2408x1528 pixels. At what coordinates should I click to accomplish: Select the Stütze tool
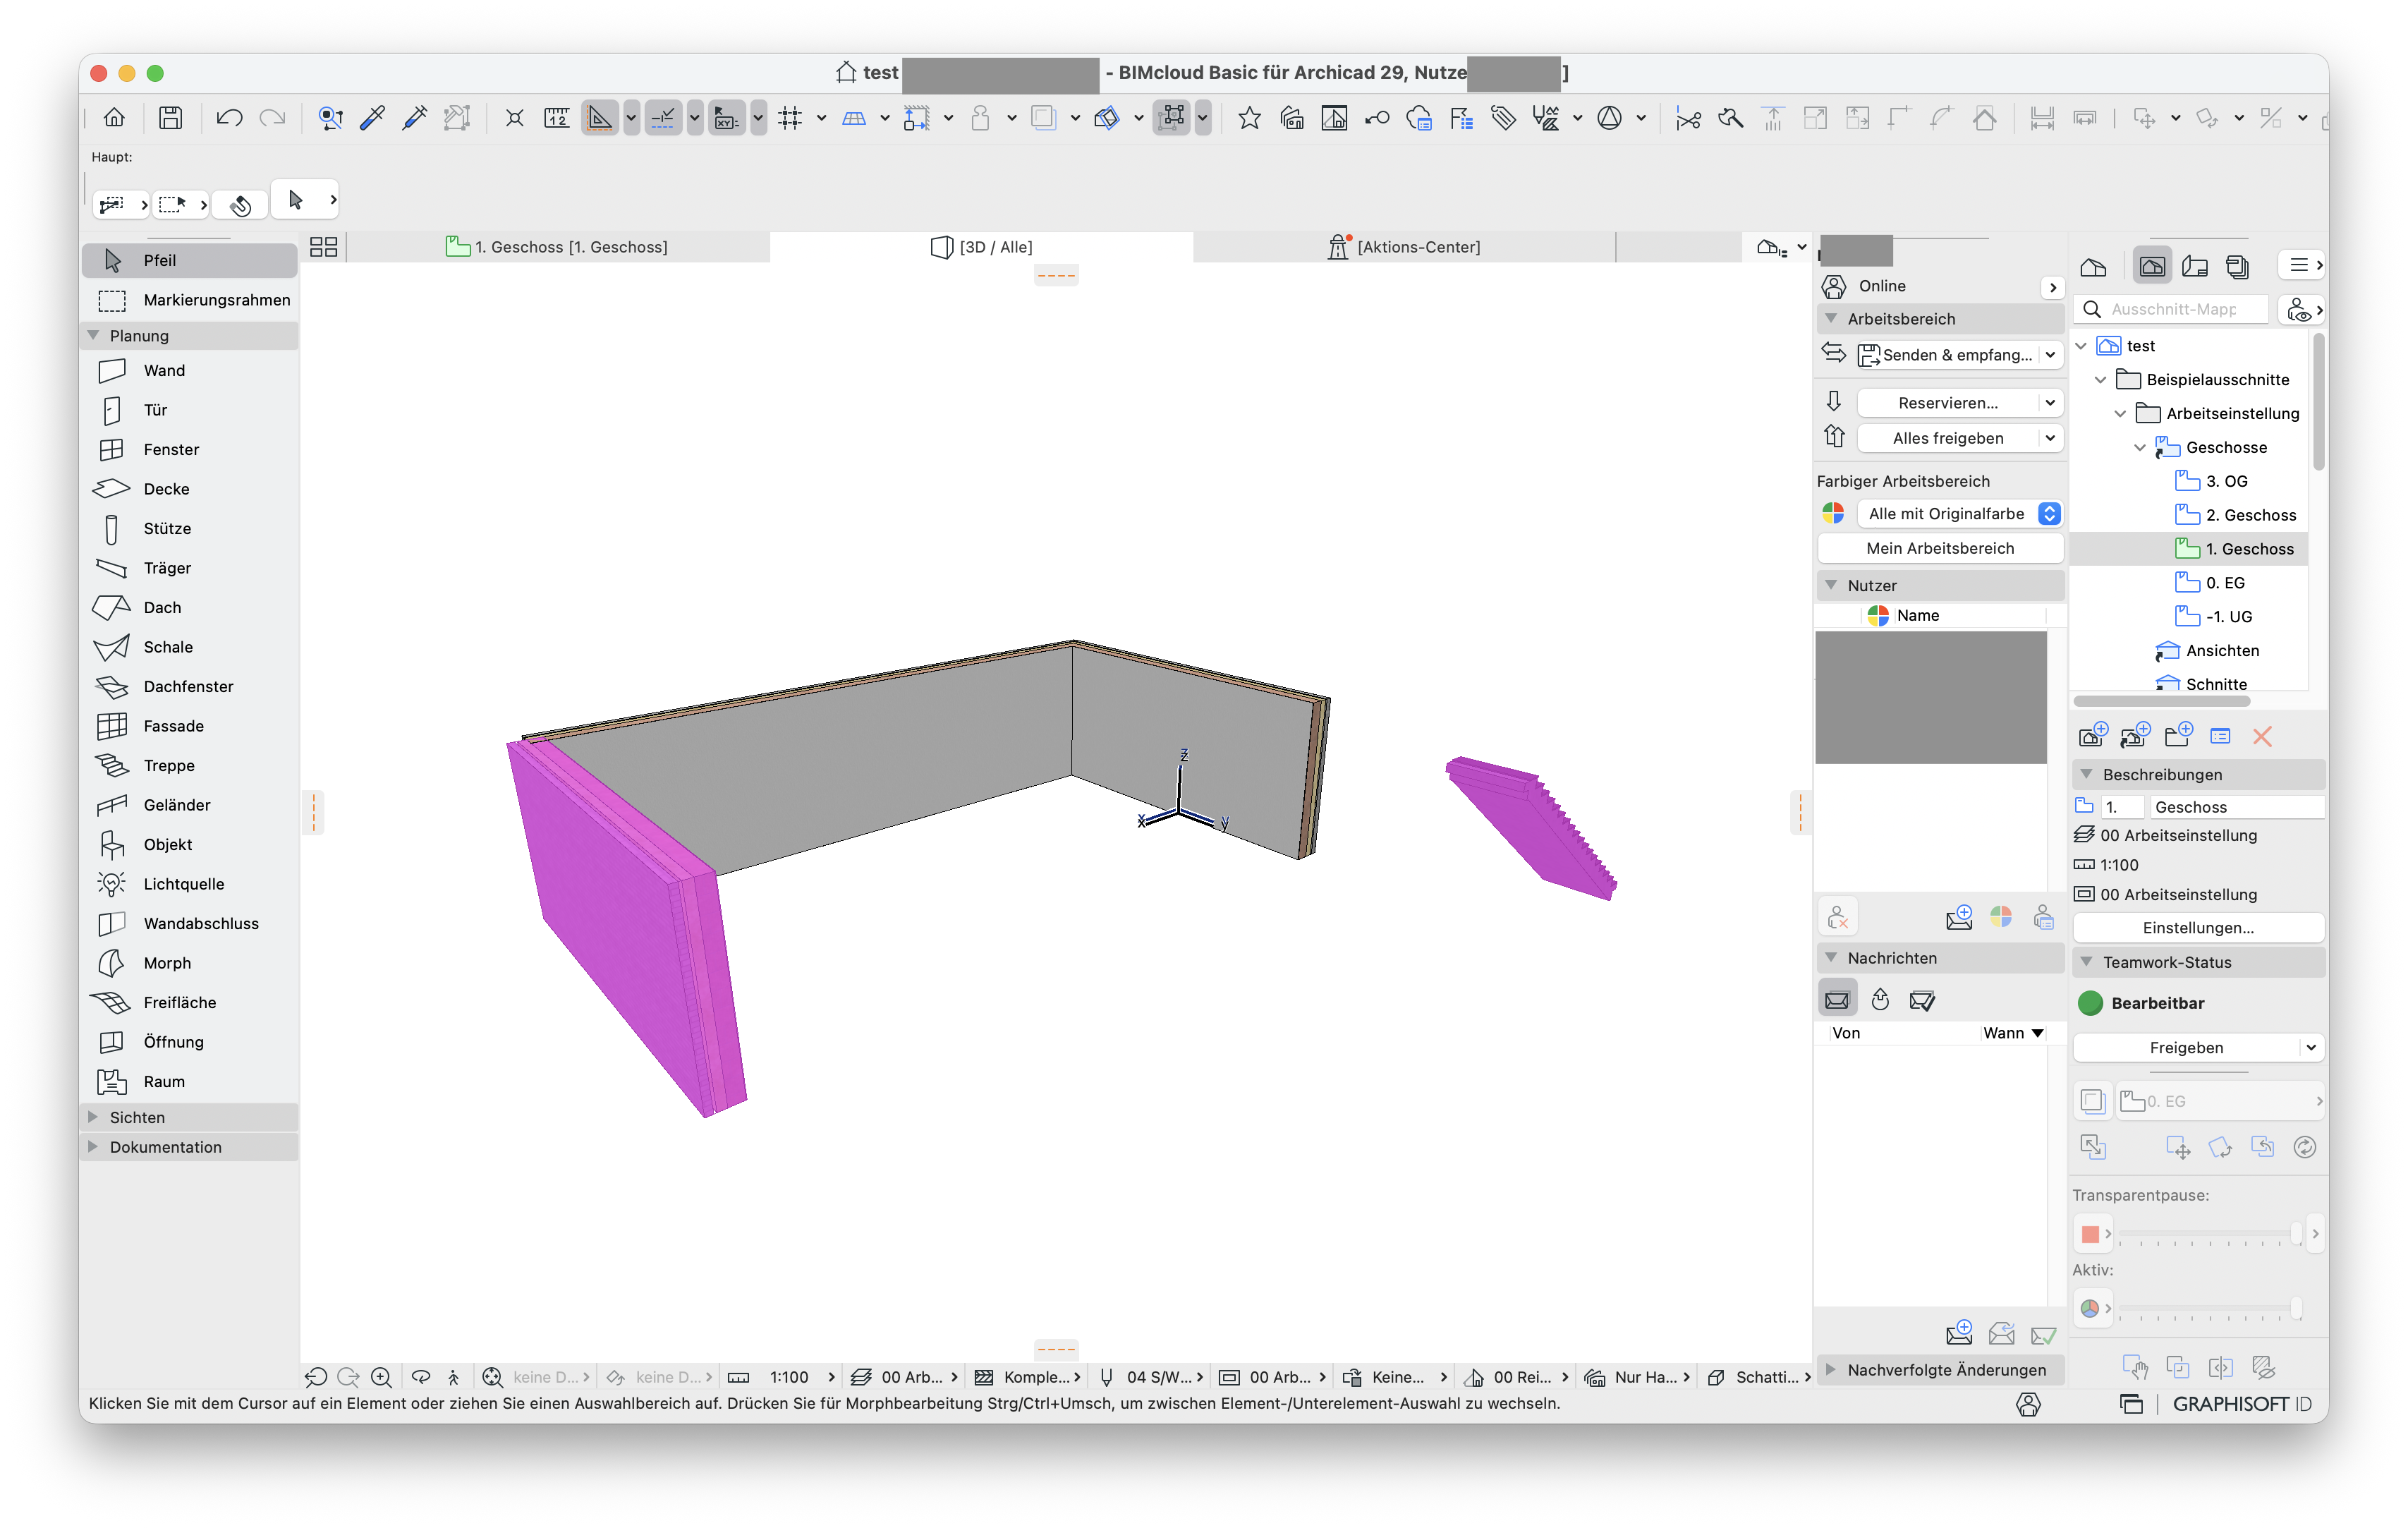tap(189, 529)
